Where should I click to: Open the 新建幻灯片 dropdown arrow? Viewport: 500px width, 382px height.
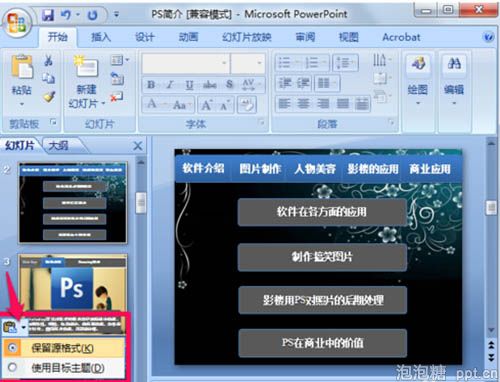pos(103,104)
